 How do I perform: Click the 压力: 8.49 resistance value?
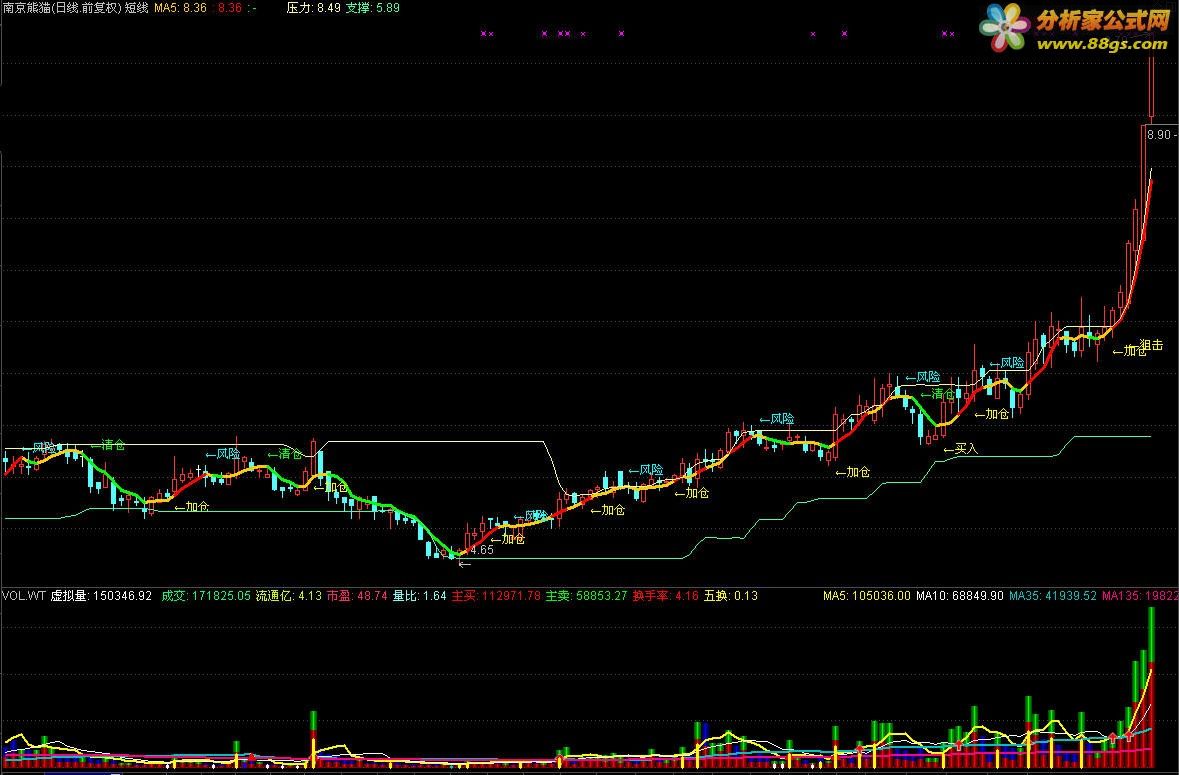pos(314,8)
